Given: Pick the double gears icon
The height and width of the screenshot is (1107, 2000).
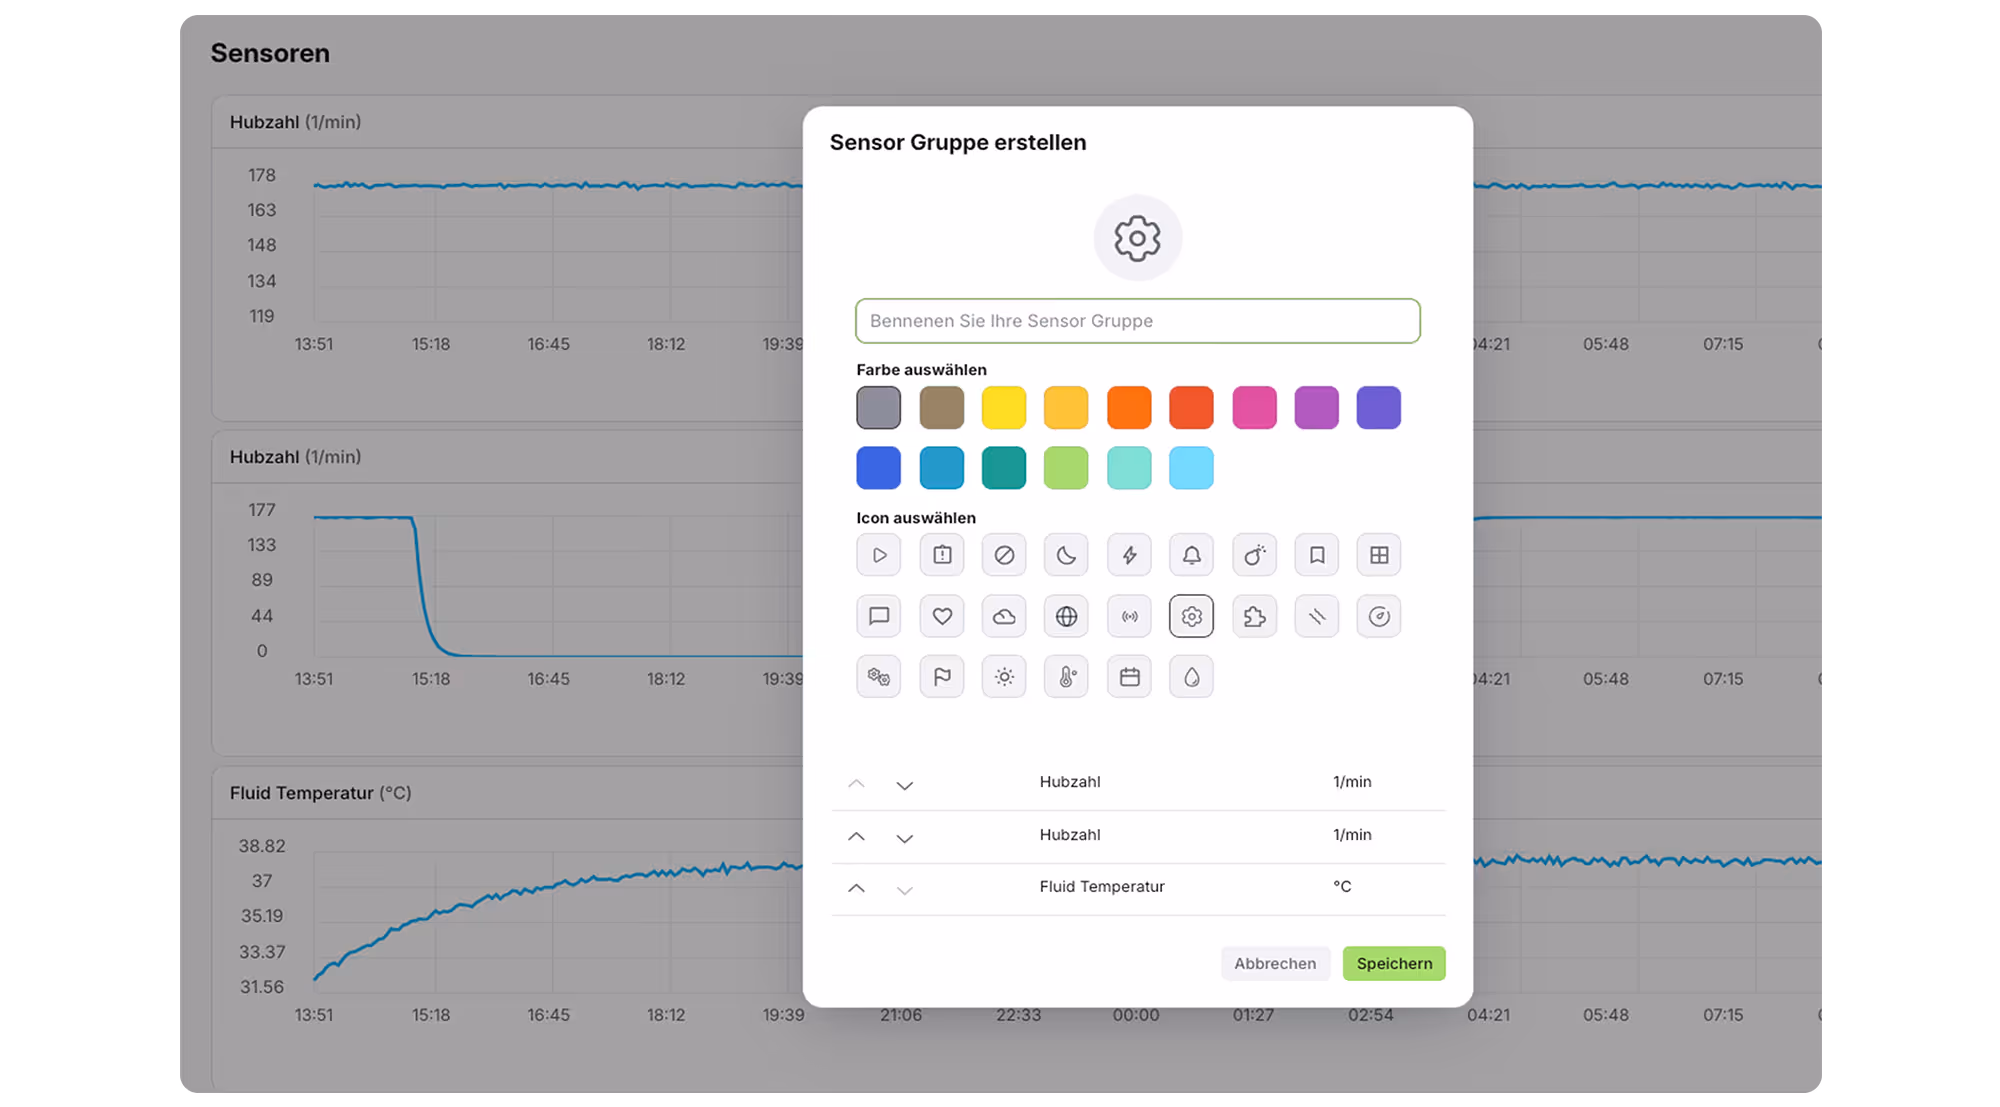Looking at the screenshot, I should point(878,677).
